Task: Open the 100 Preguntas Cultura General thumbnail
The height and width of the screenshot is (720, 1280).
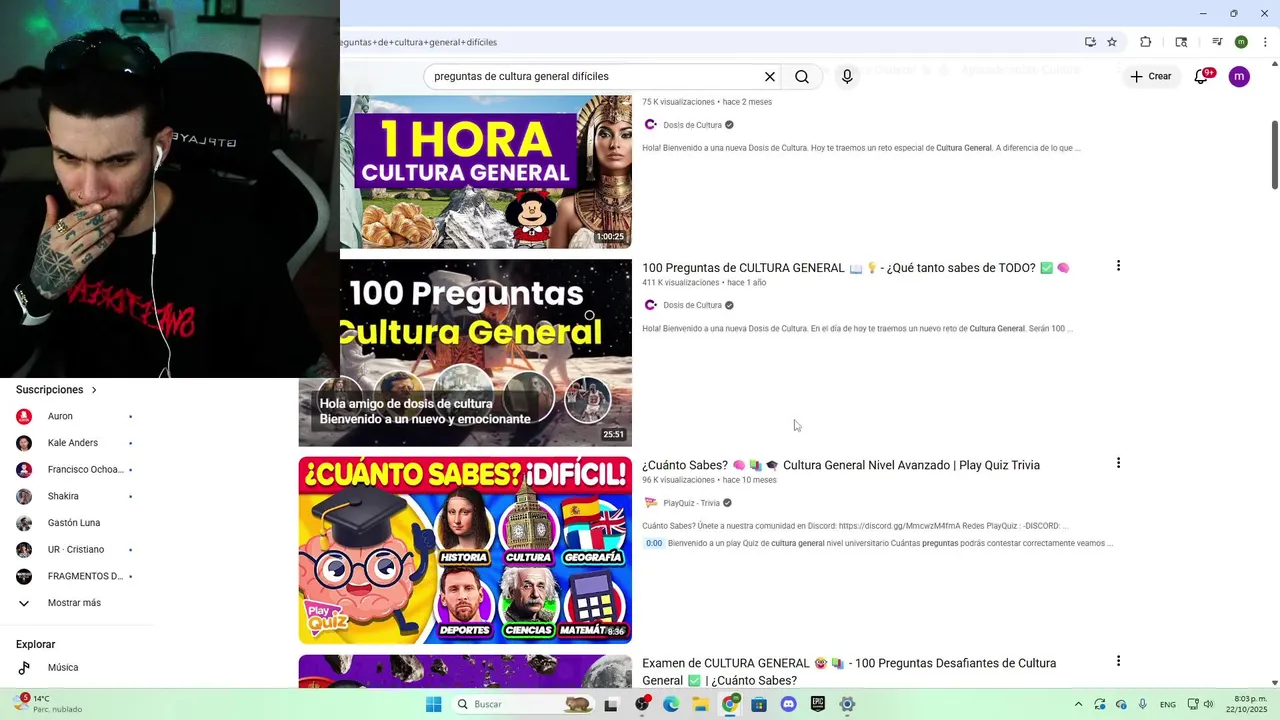Action: point(465,353)
